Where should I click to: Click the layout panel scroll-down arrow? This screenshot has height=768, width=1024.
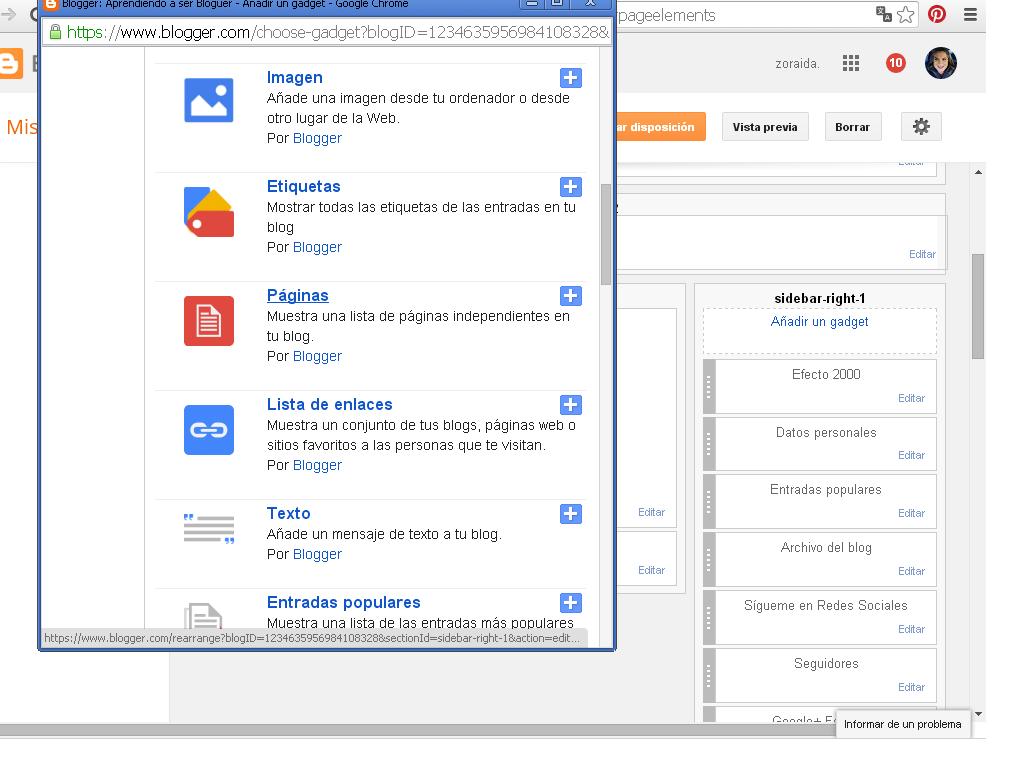(978, 714)
